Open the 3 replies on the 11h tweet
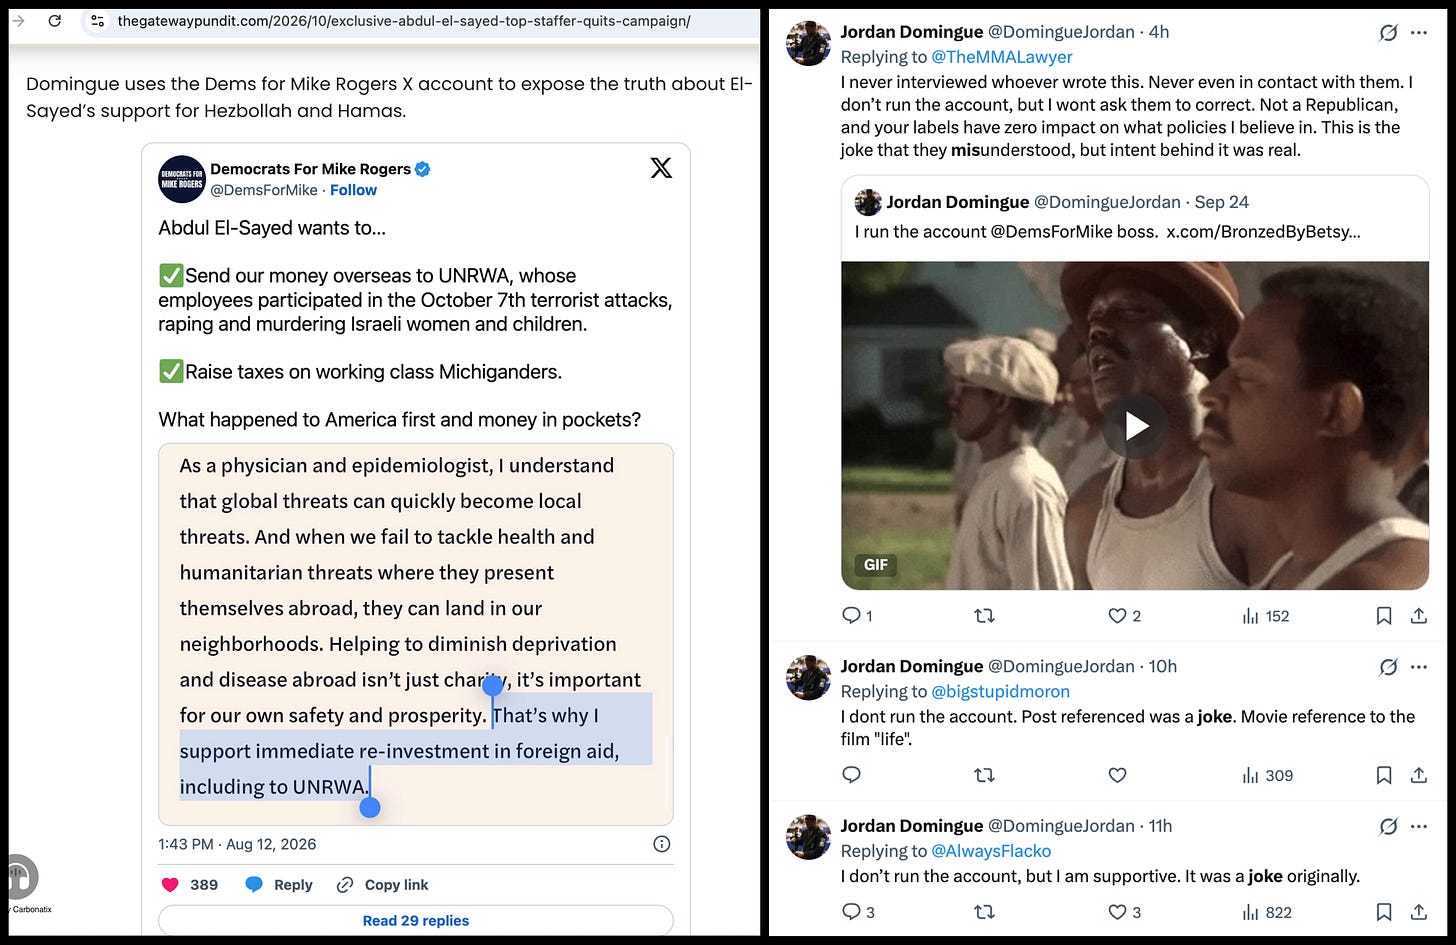 [x=858, y=912]
